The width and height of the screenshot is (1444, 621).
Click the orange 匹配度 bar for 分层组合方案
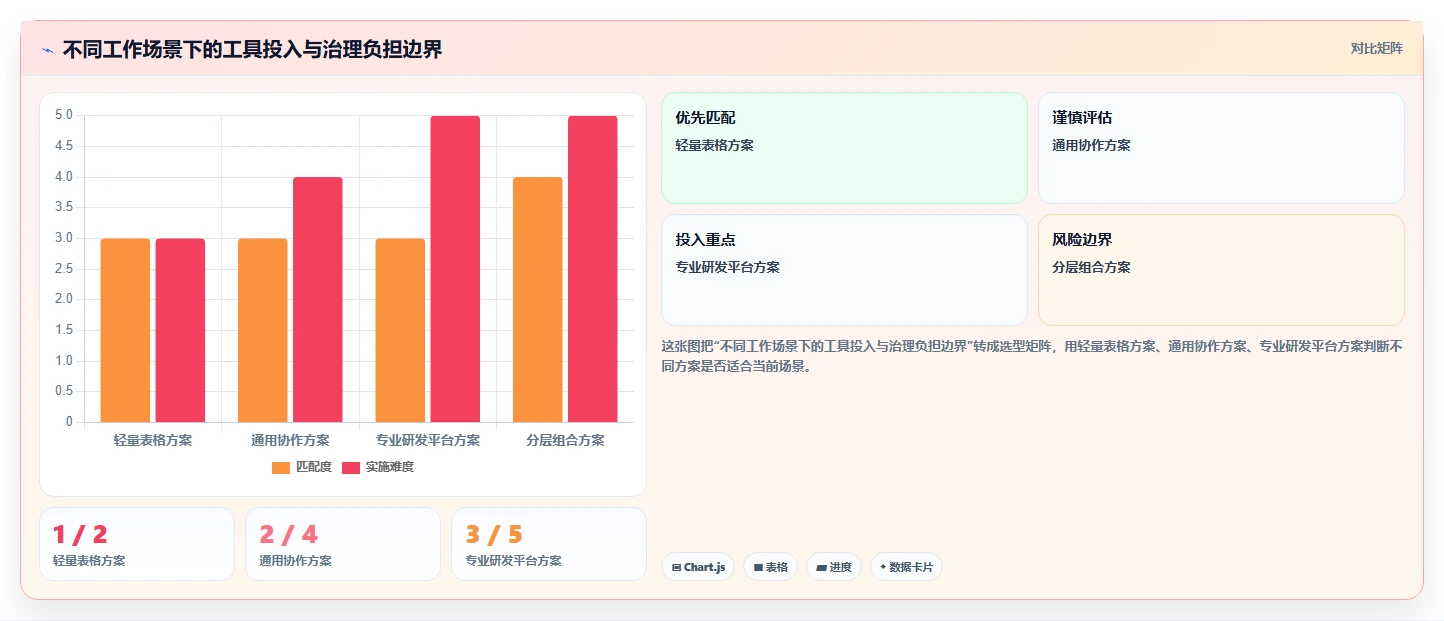pos(538,300)
